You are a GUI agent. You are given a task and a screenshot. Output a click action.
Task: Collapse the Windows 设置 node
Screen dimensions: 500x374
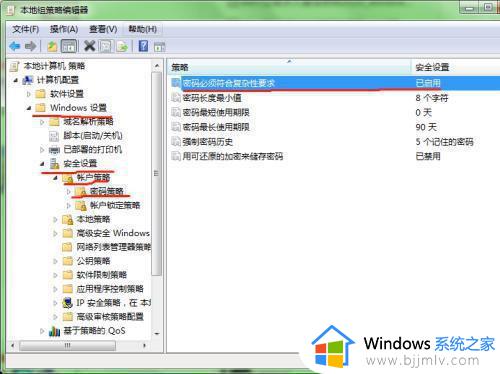[x=29, y=108]
